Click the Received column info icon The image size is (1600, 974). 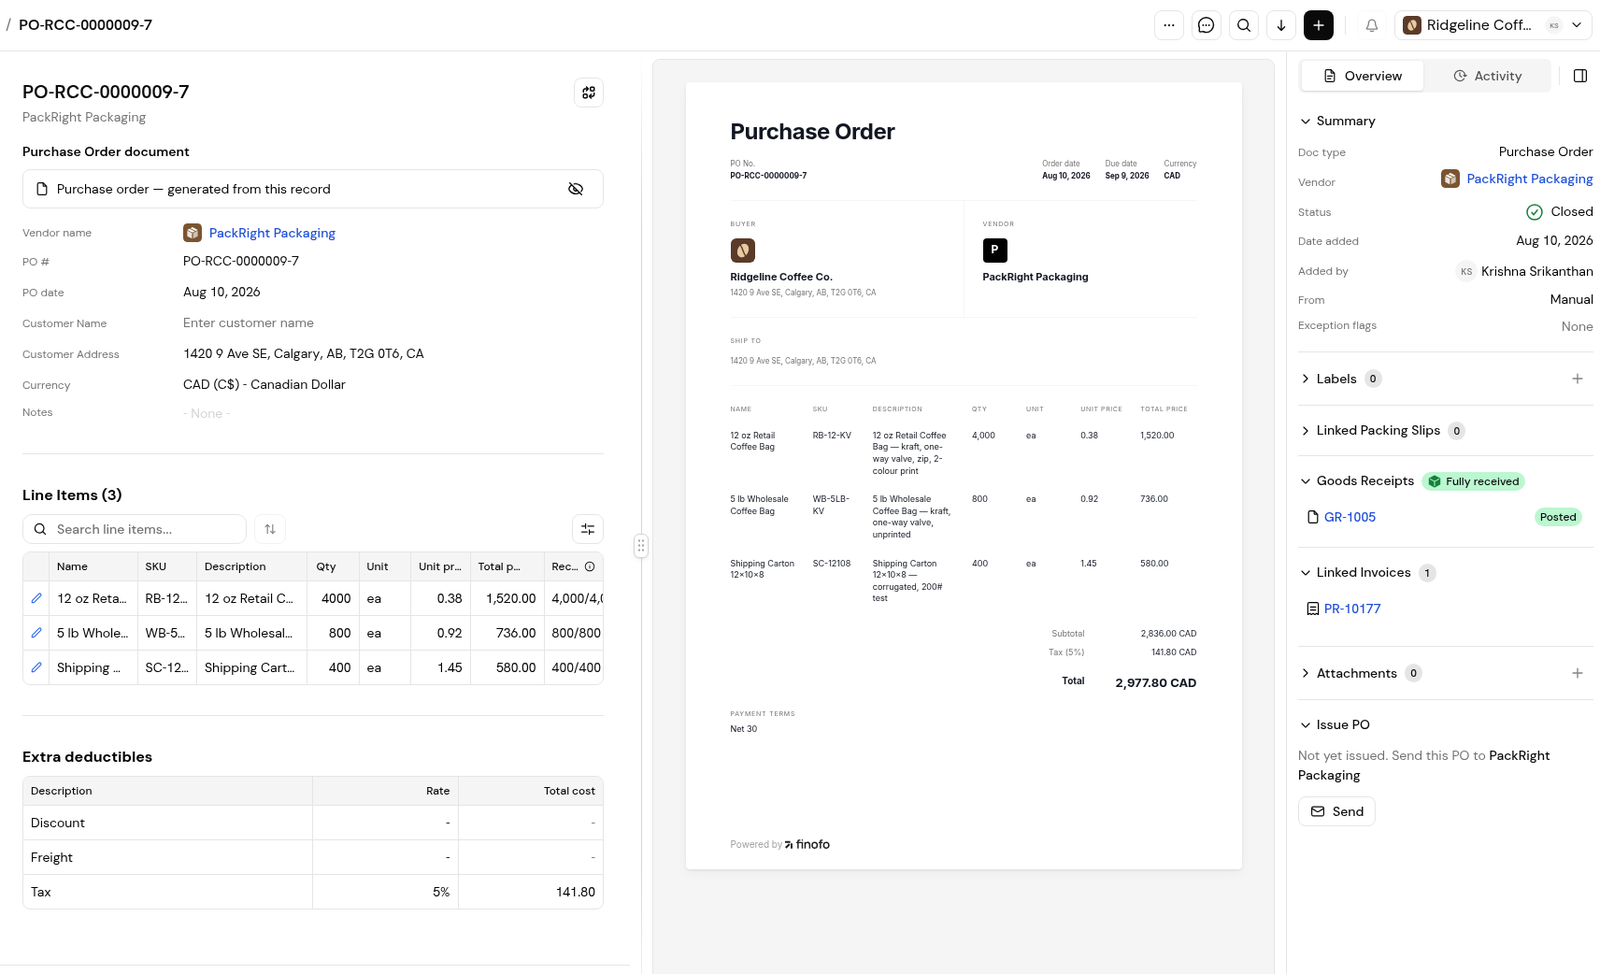pos(590,567)
